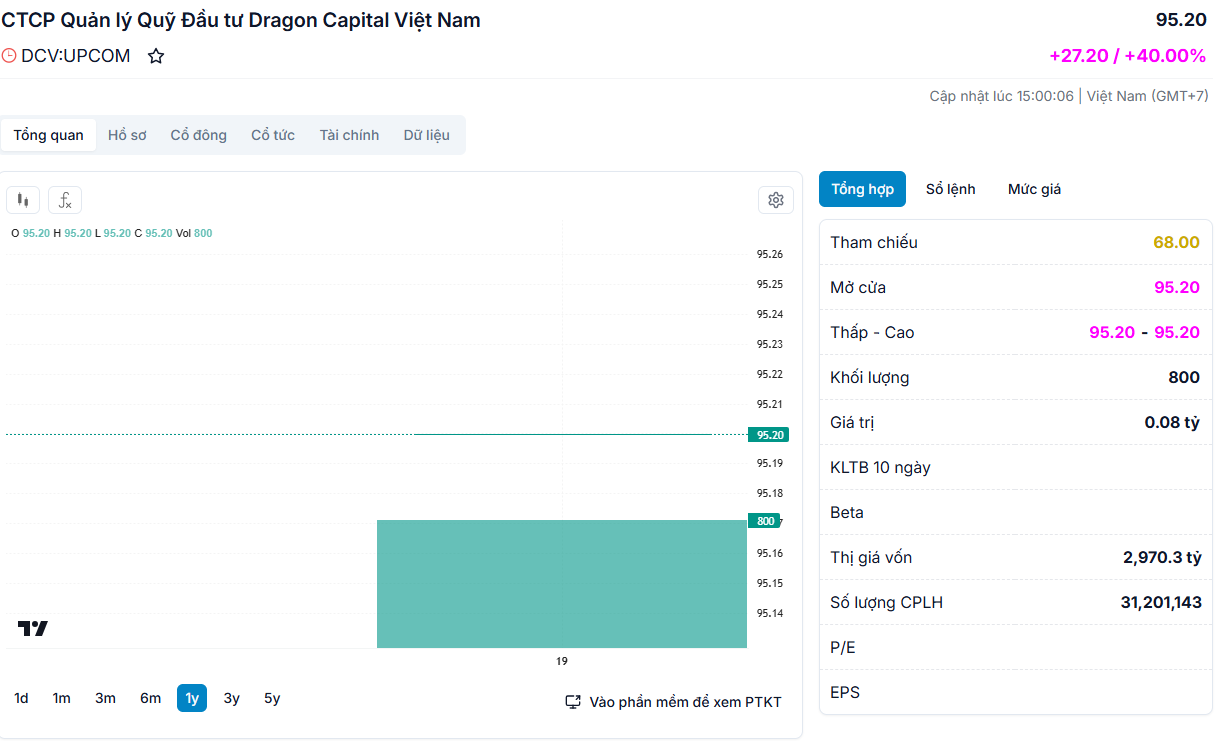This screenshot has width=1231, height=741.
Task: Open the candlestick chart type selector
Action: click(x=23, y=200)
